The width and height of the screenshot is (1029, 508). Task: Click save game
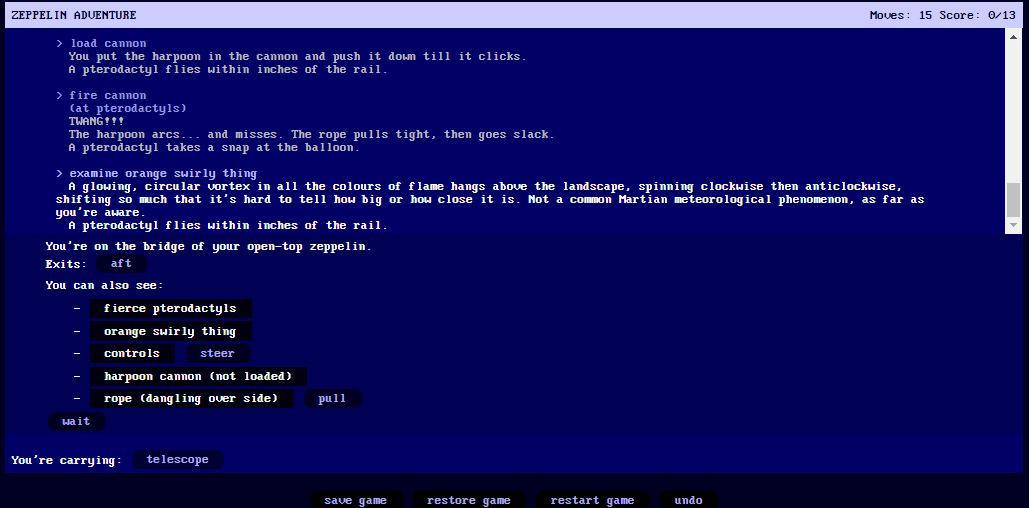(x=355, y=500)
